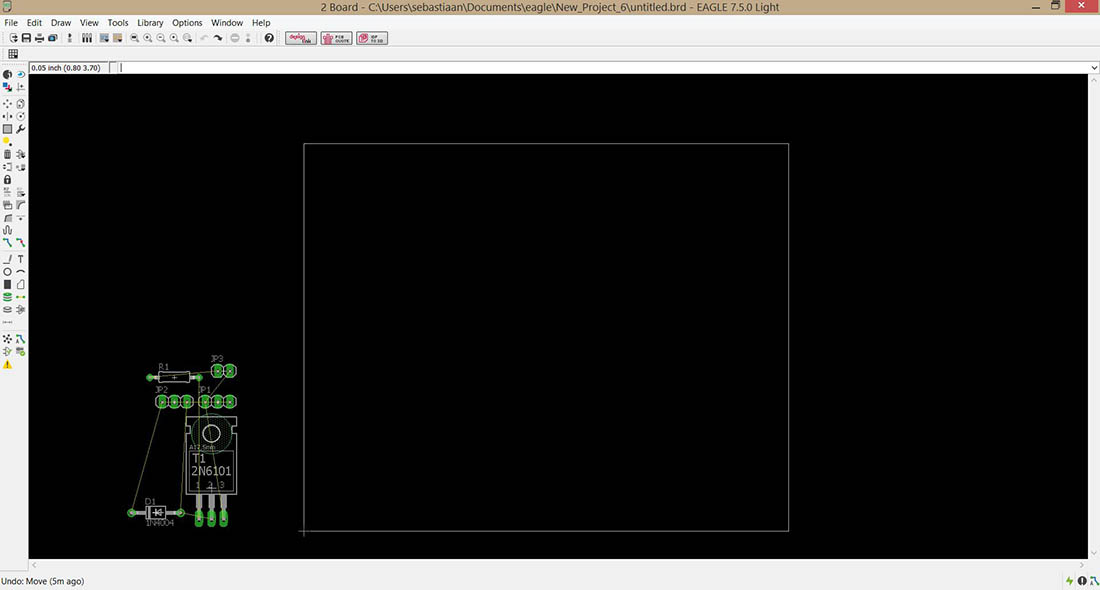Screen dimensions: 1100x590
Task: Select the D1 1N4004 diode component
Action: [x=156, y=513]
